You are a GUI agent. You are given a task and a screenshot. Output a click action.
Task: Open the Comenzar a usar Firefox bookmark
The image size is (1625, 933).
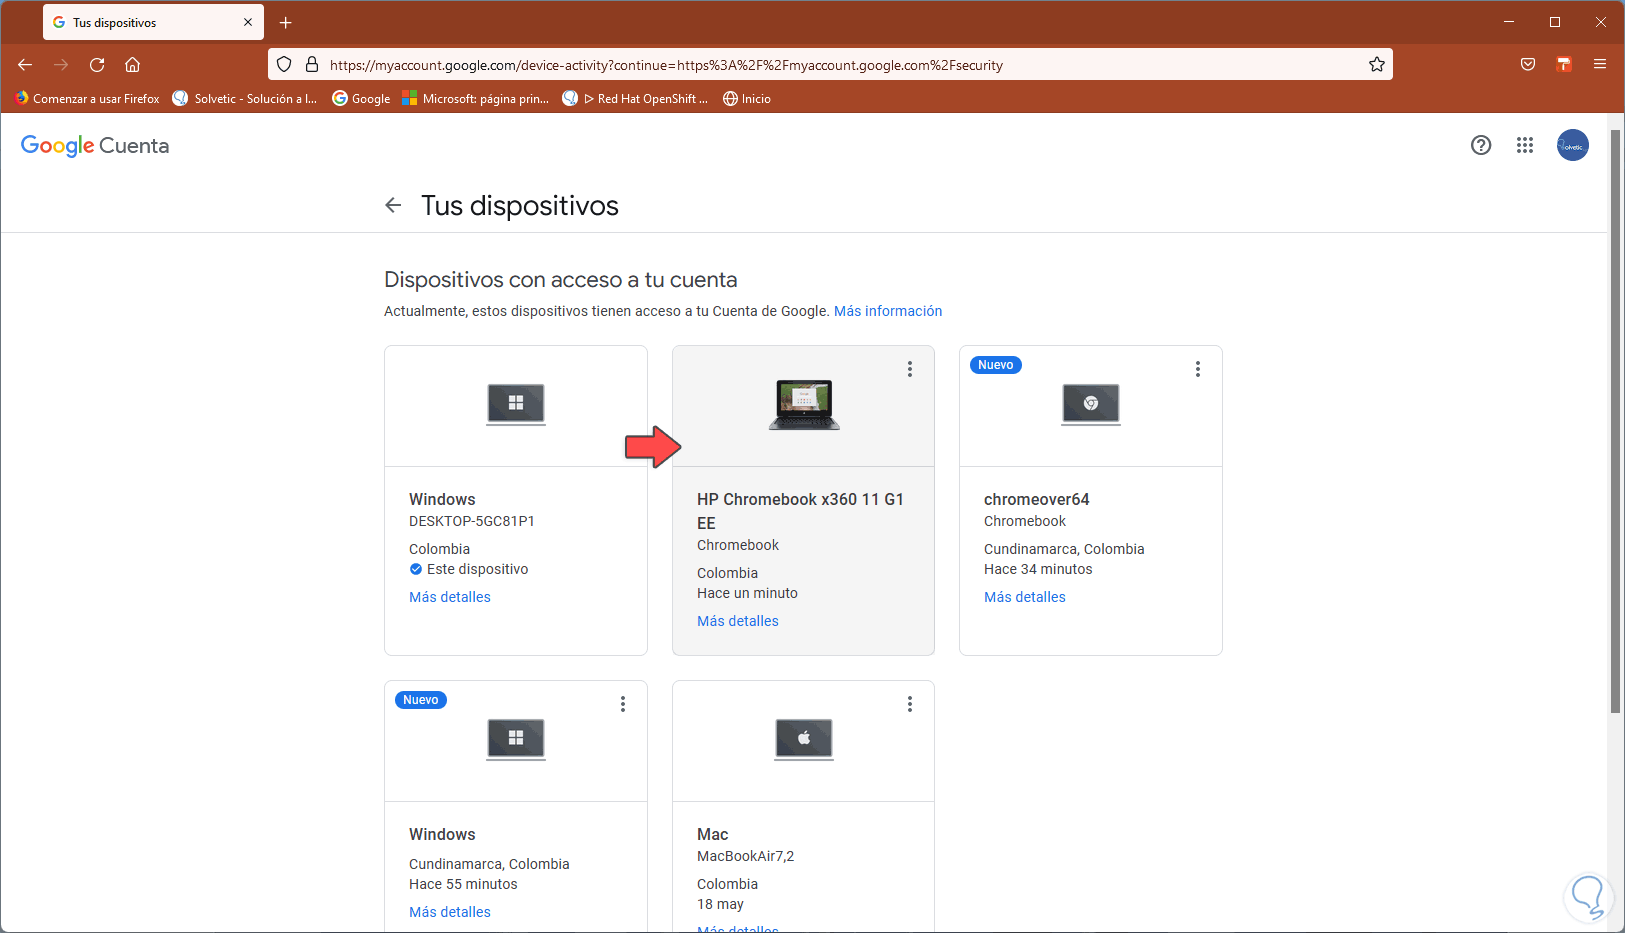(87, 99)
